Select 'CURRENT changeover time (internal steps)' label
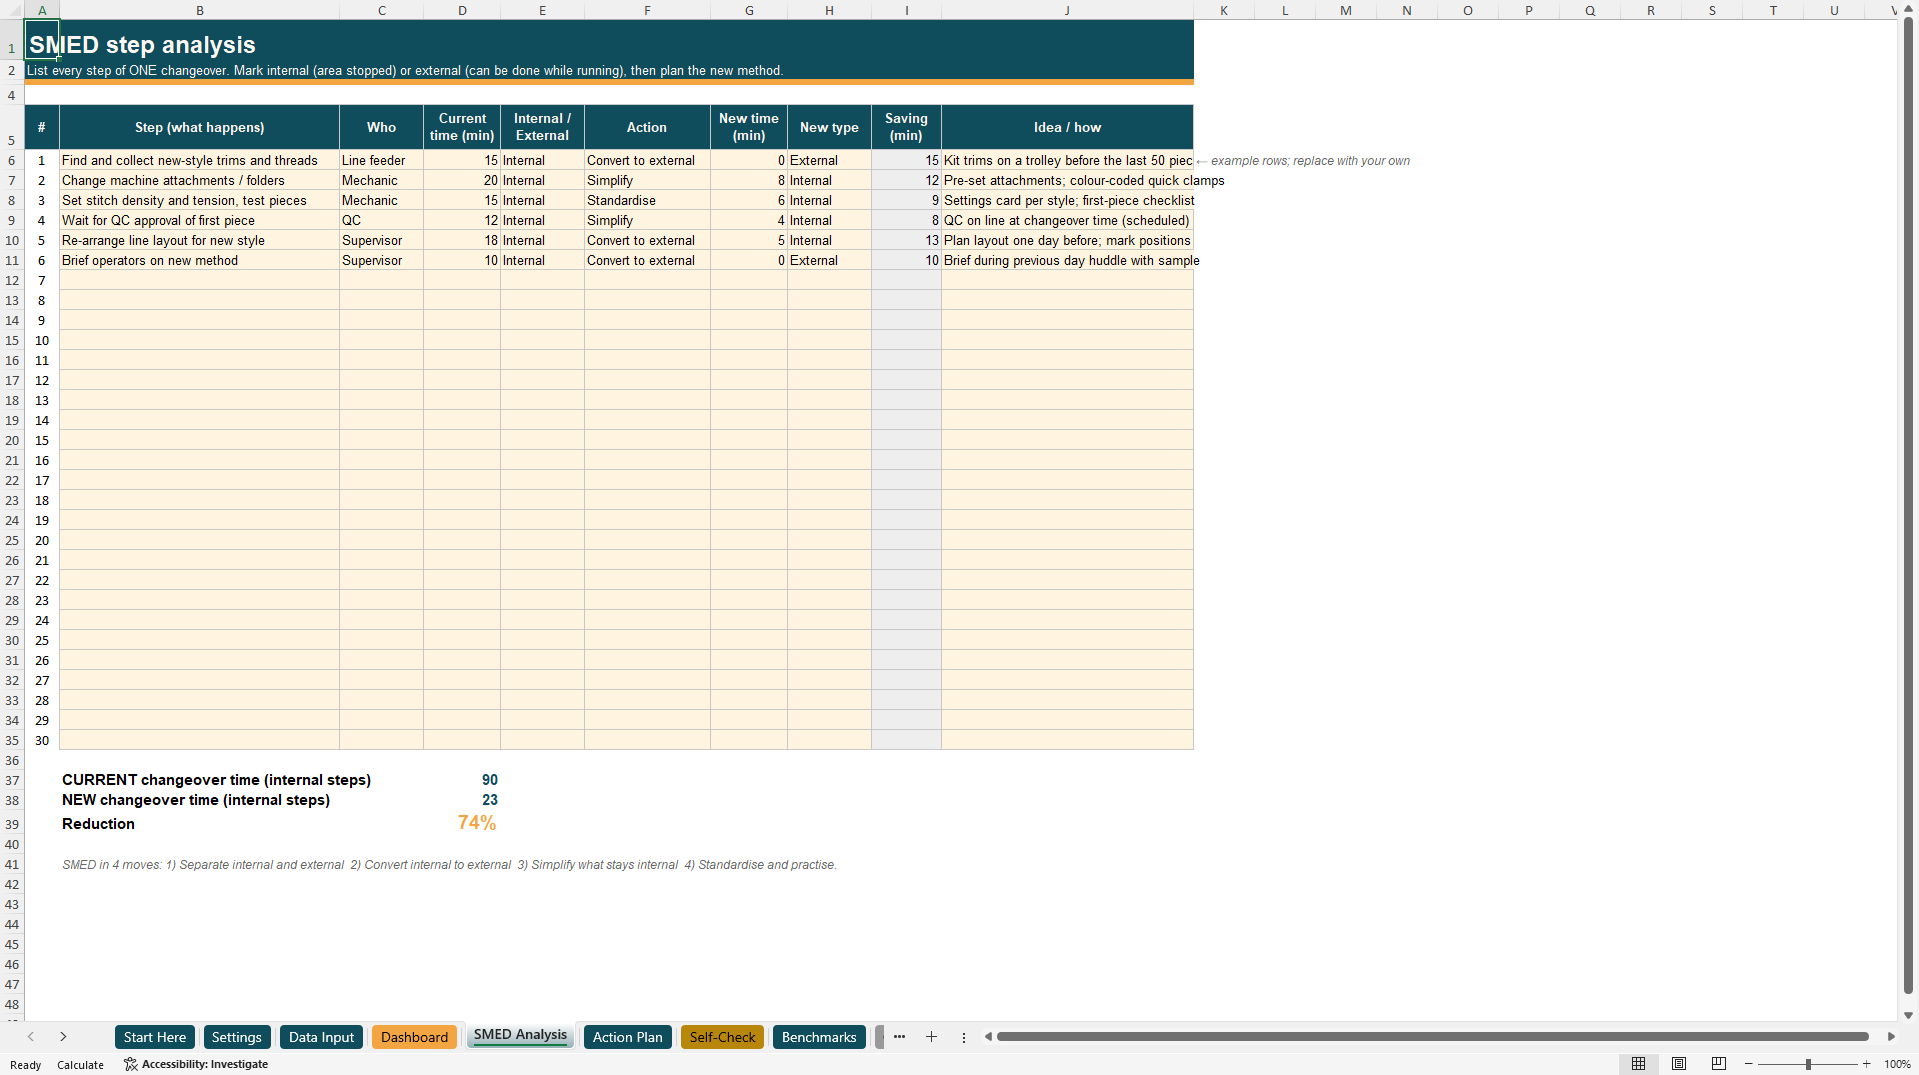Viewport: 1919px width, 1075px height. click(x=216, y=780)
